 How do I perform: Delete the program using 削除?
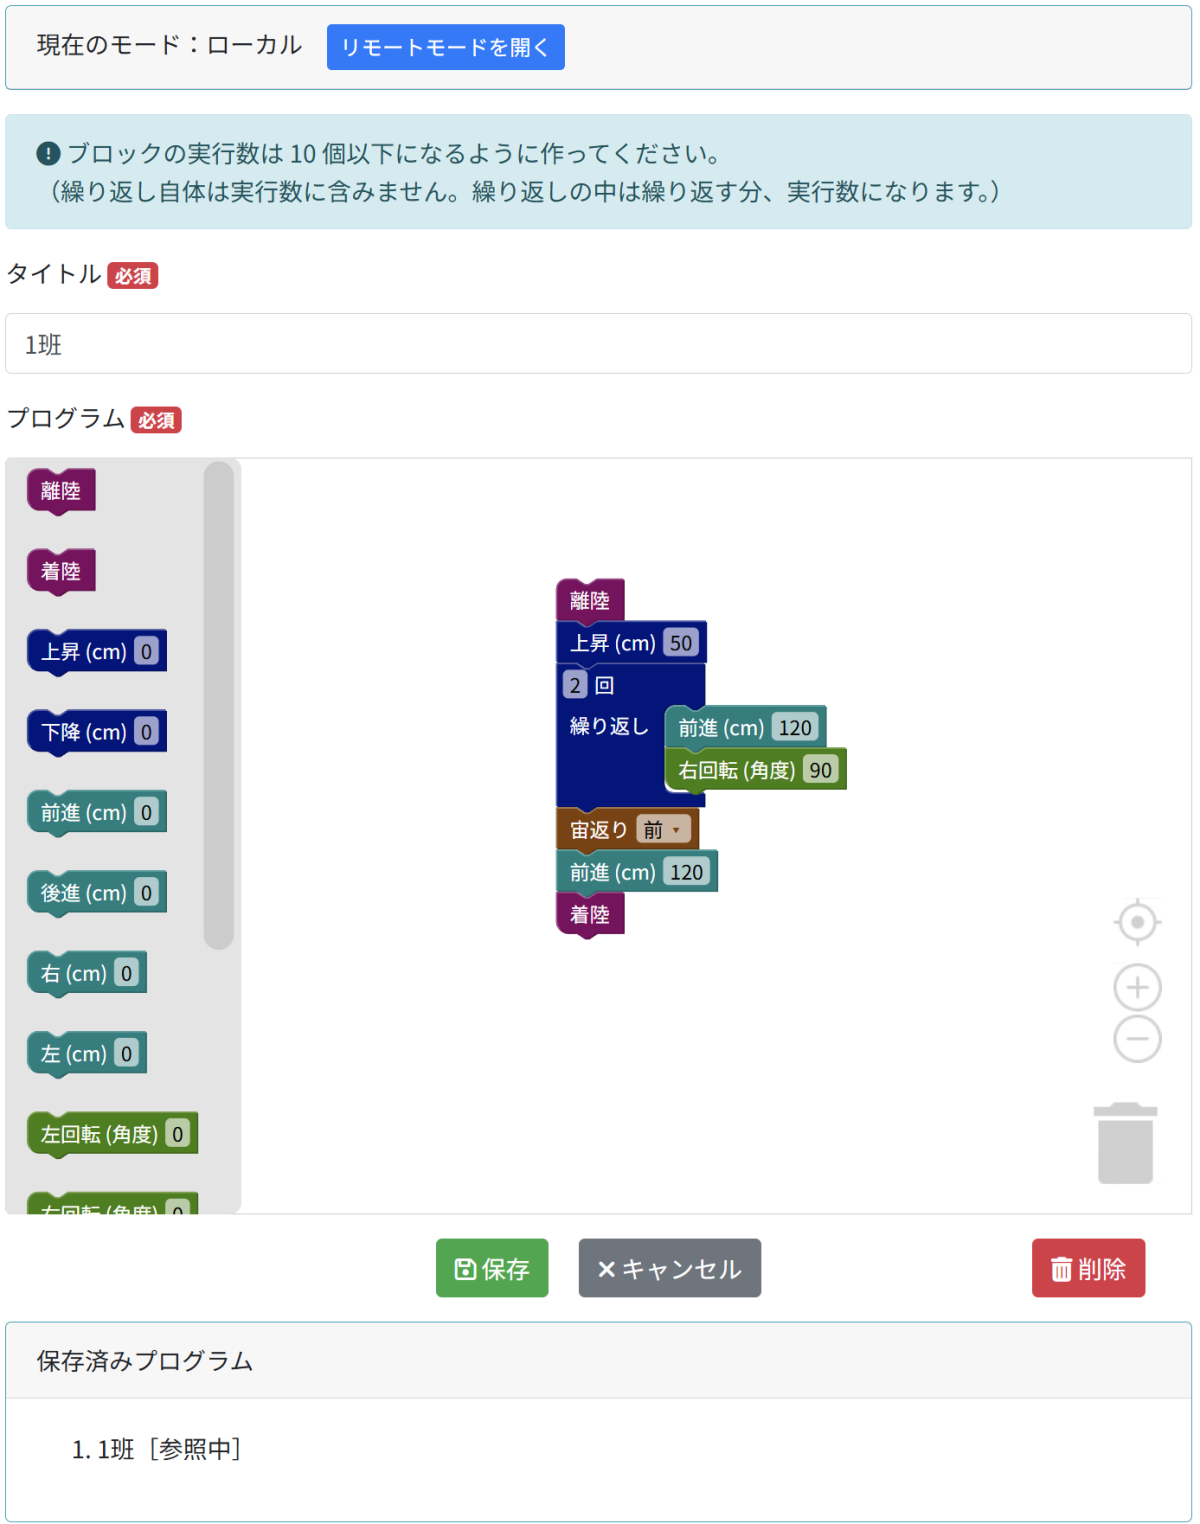(1088, 1268)
